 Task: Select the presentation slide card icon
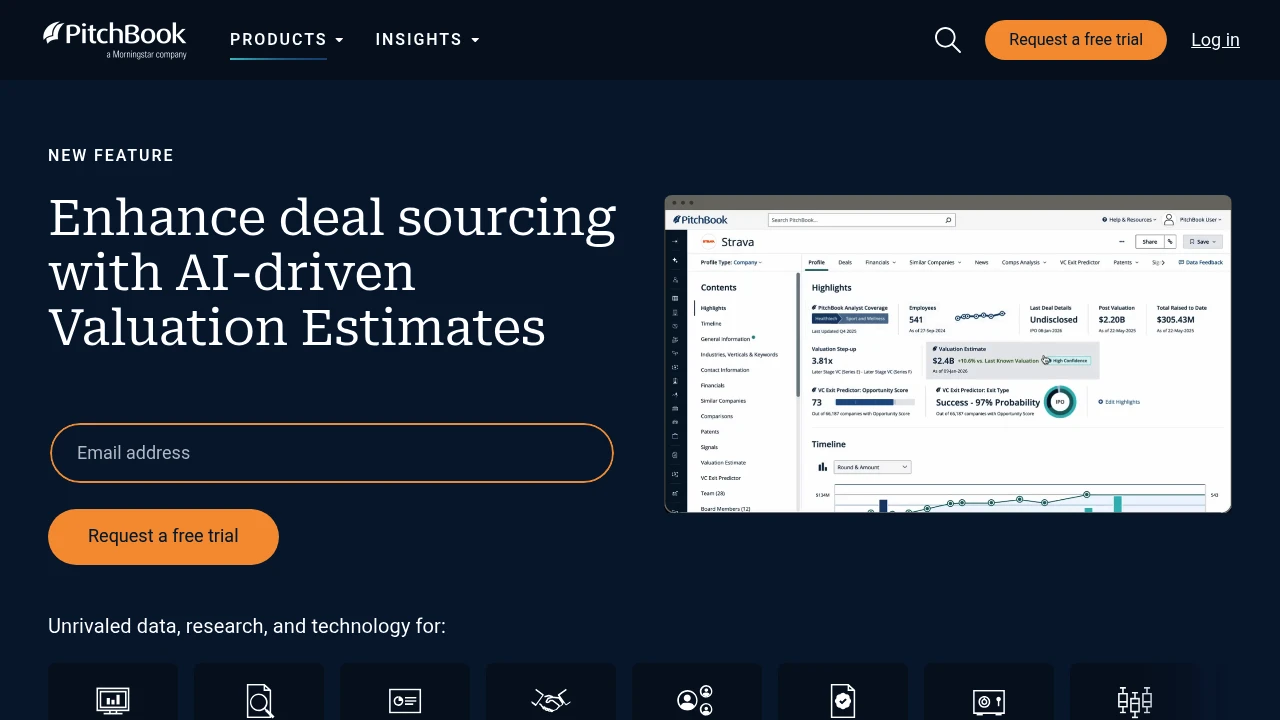(x=405, y=700)
